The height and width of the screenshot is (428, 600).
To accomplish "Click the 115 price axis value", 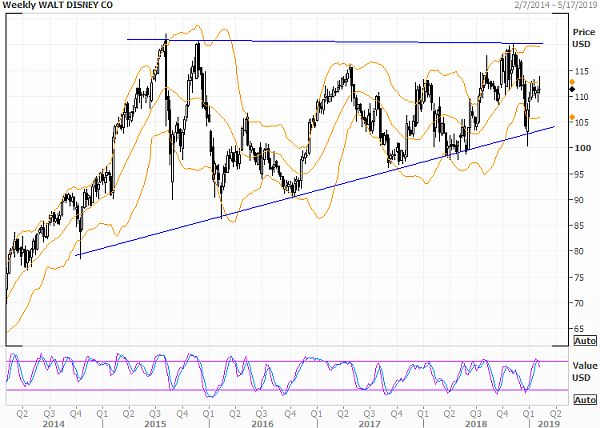I will tap(580, 71).
